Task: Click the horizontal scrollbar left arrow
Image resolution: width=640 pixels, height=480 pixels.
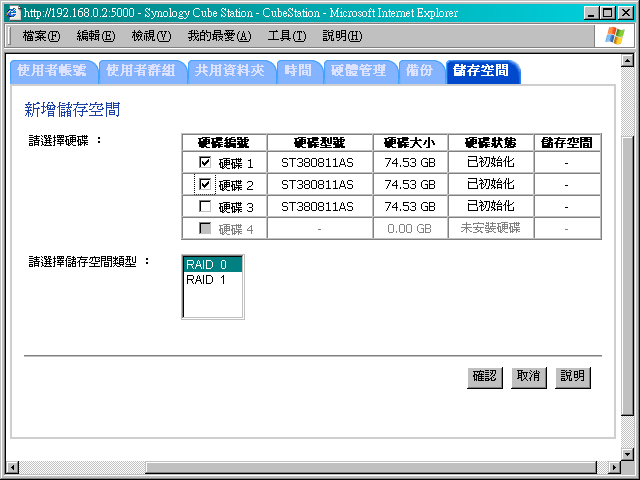Action: pos(13,467)
